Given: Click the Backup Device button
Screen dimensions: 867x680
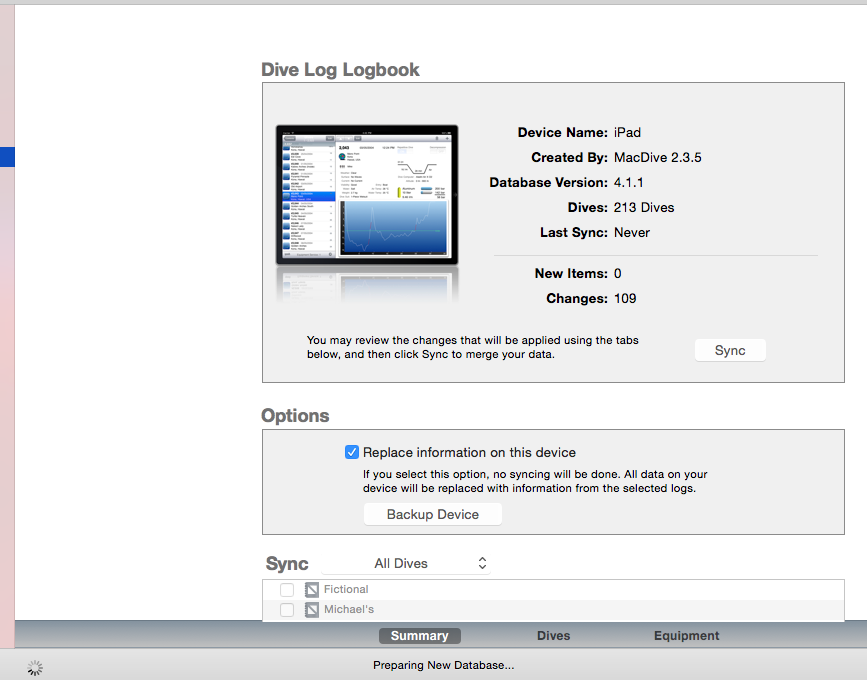Looking at the screenshot, I should click(433, 514).
